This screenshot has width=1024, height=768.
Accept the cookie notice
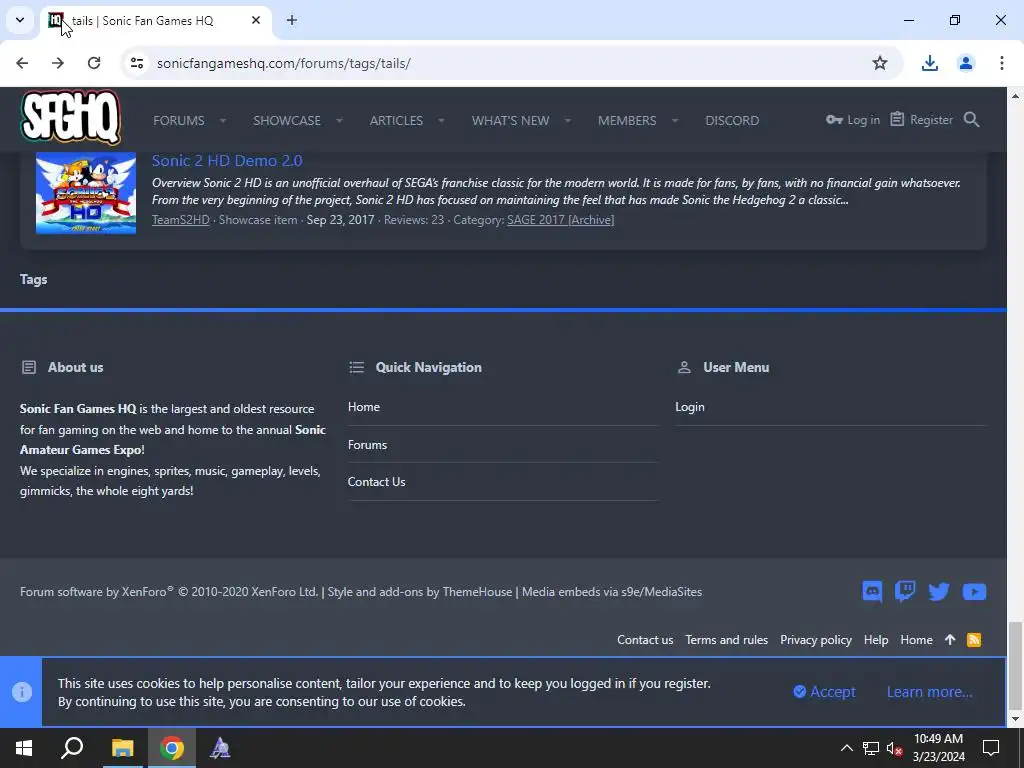coord(824,692)
